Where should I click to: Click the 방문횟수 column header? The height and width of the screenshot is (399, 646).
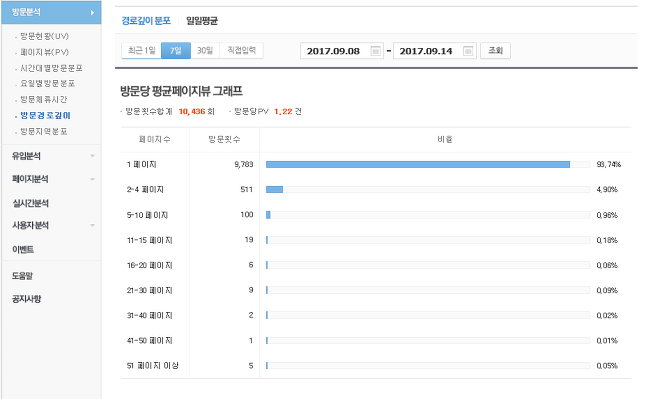224,140
